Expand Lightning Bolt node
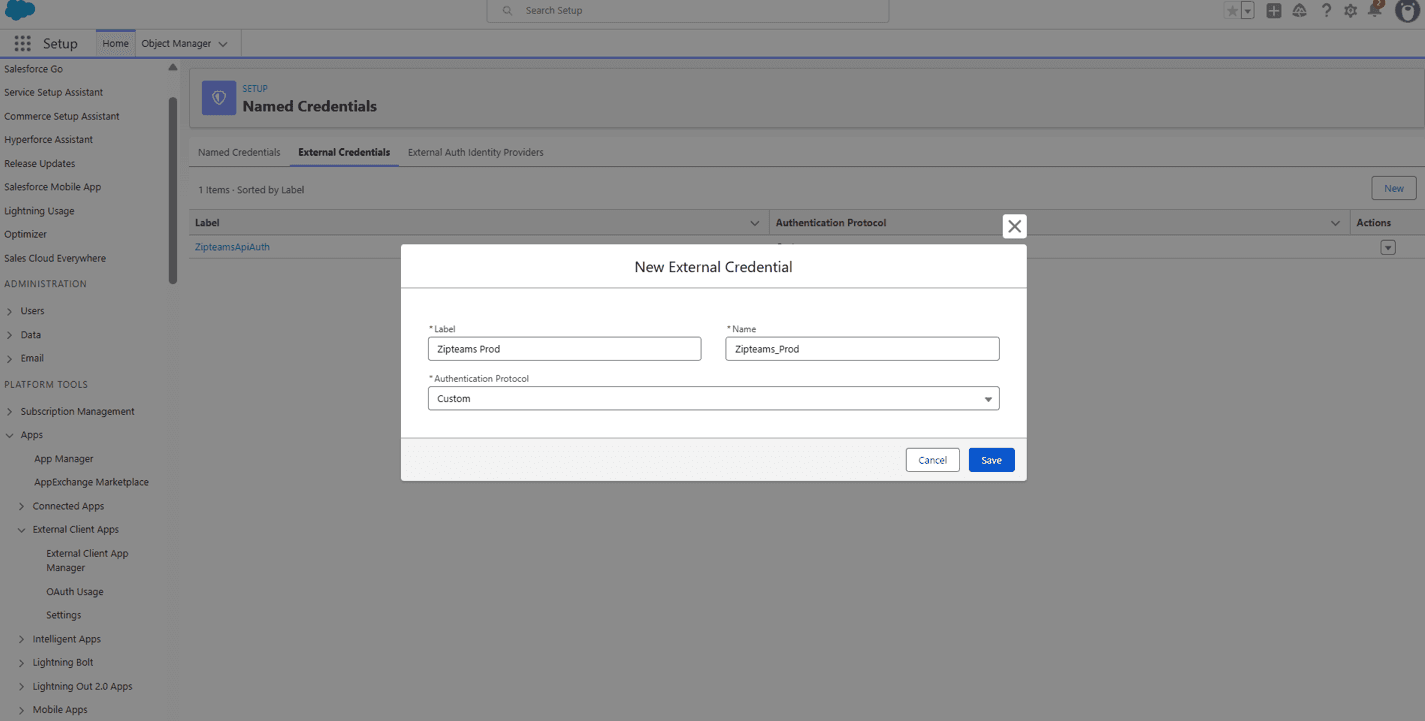This screenshot has width=1425, height=721. [x=22, y=662]
